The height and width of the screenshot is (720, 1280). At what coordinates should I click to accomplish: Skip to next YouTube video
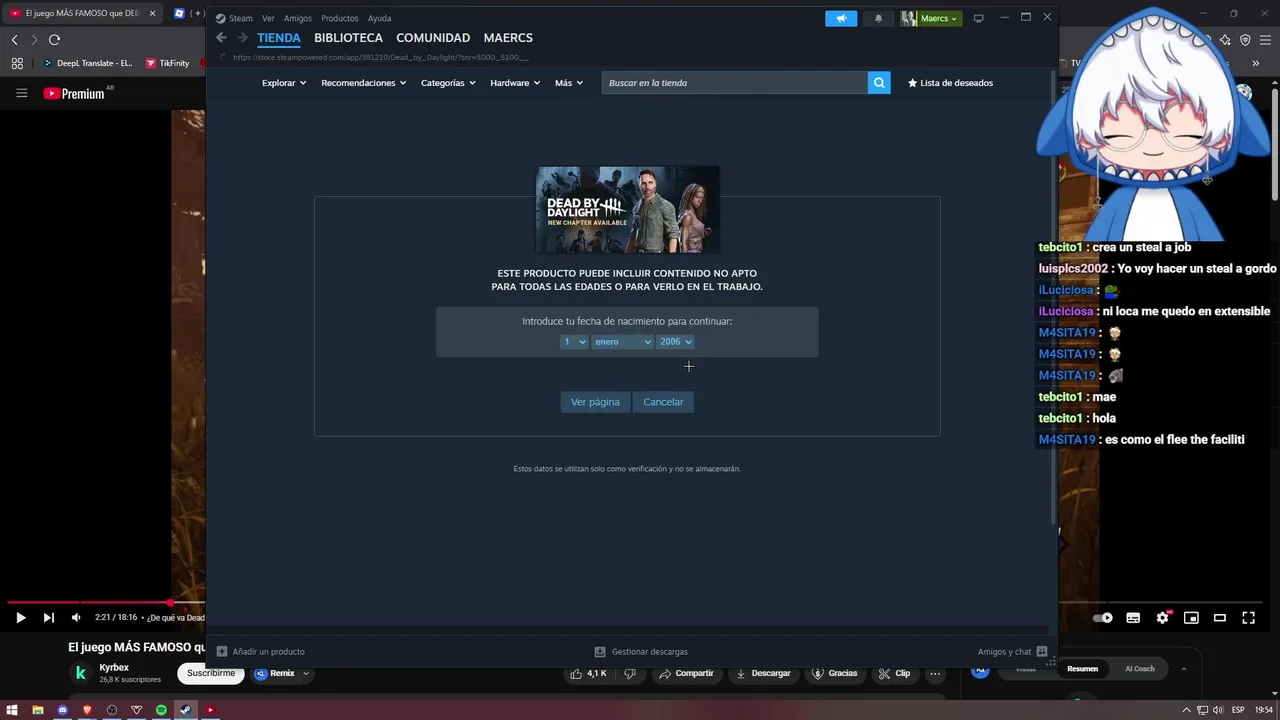48,618
